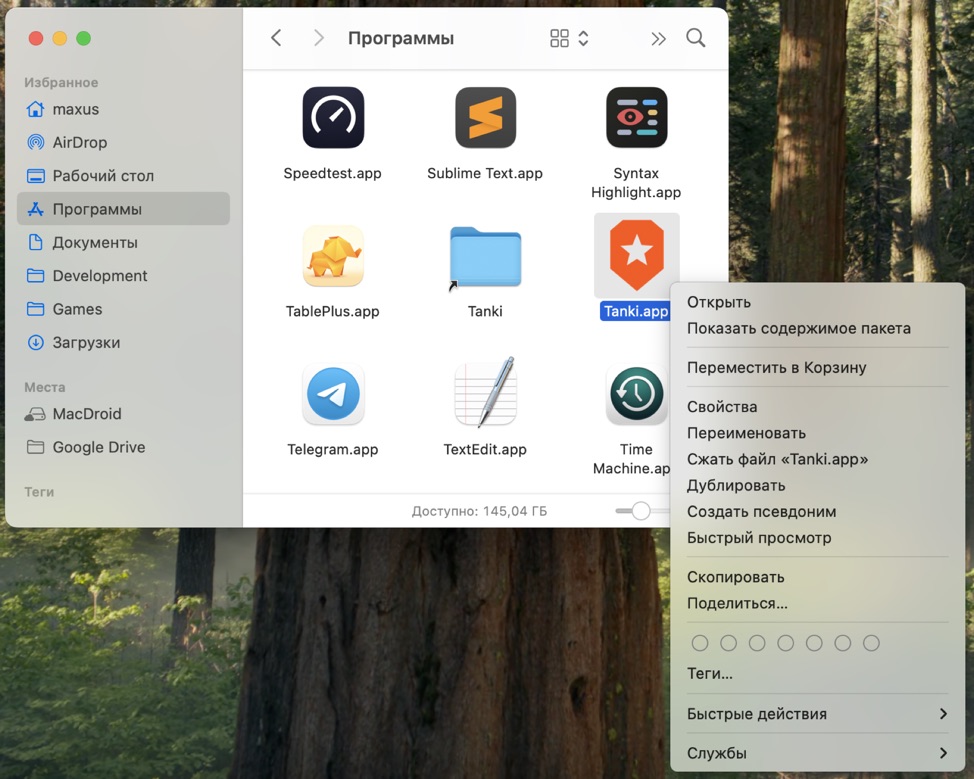This screenshot has width=974, height=779.
Task: Select the Syntax Highlight.app icon
Action: click(637, 117)
